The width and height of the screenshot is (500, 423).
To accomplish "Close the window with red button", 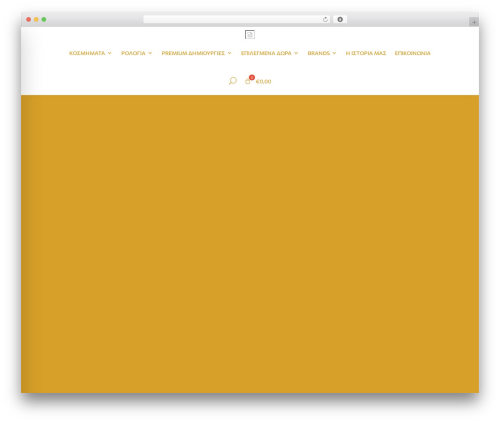I will click(x=29, y=20).
